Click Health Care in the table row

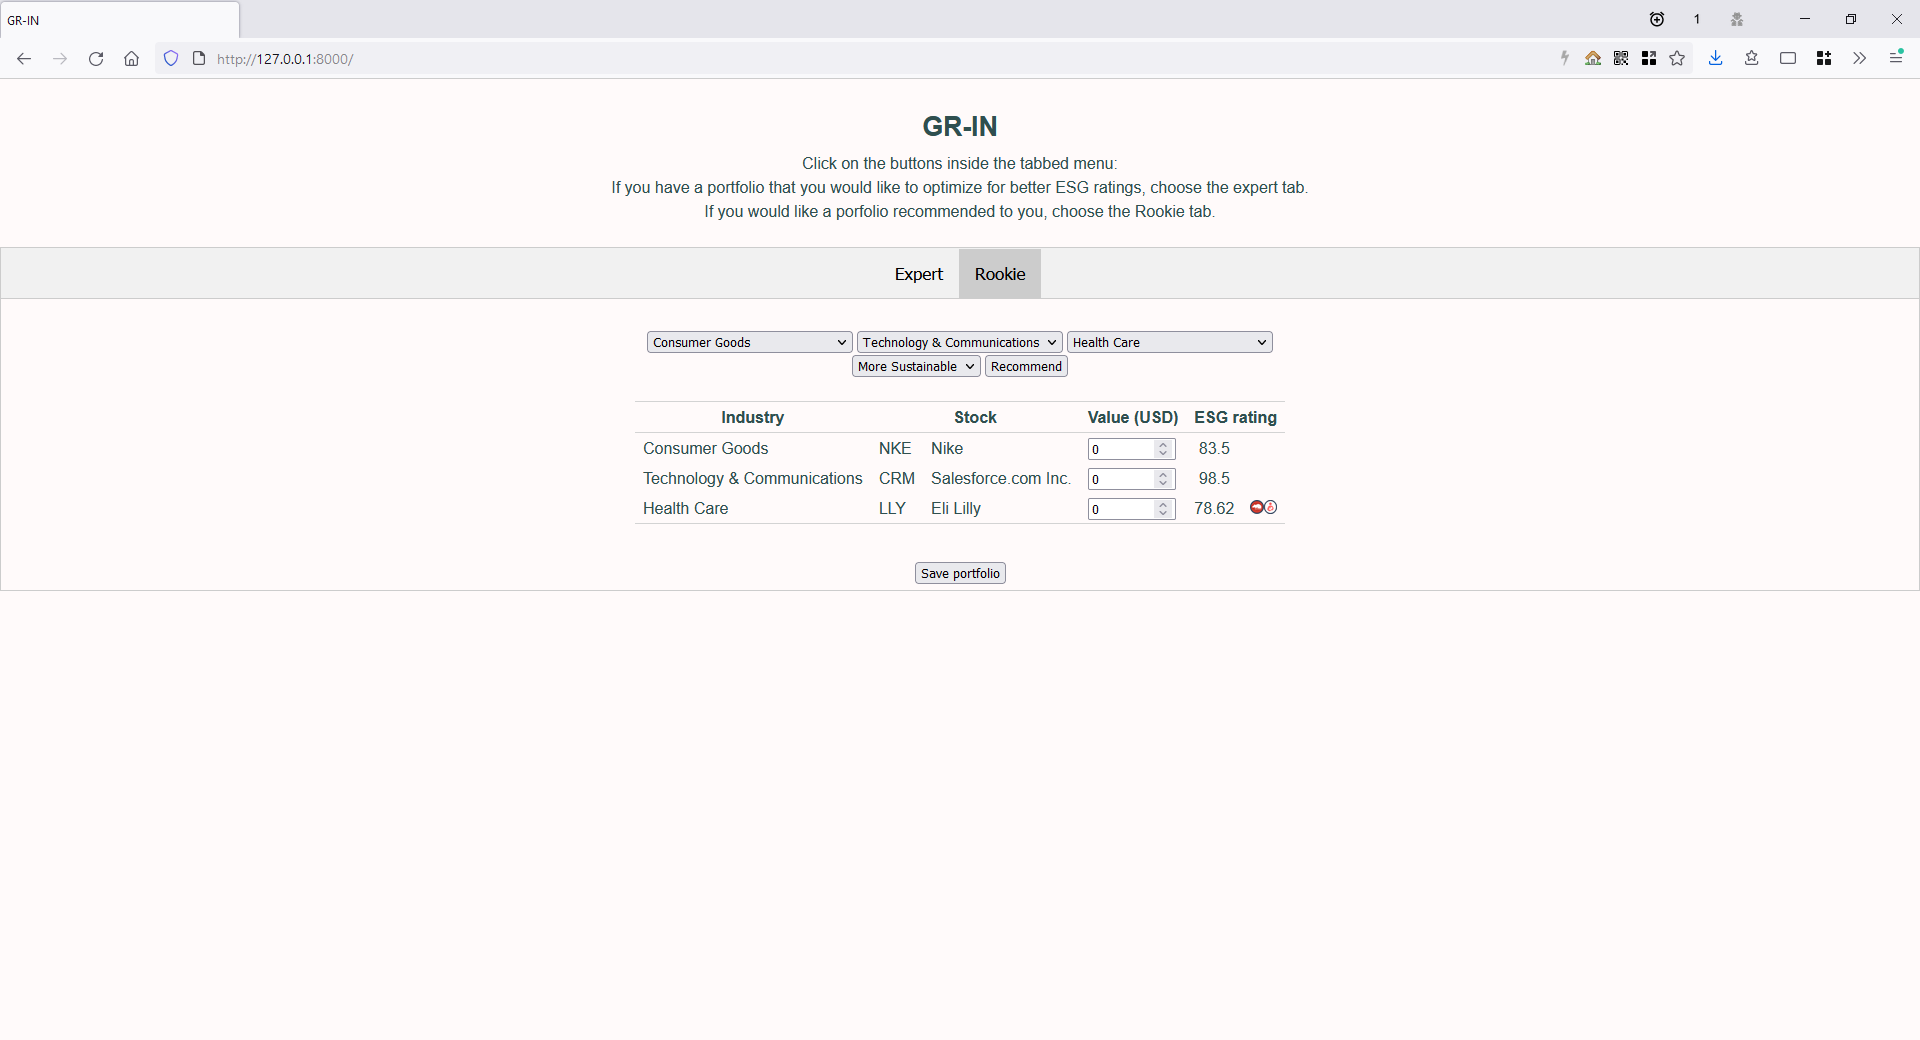pos(685,508)
